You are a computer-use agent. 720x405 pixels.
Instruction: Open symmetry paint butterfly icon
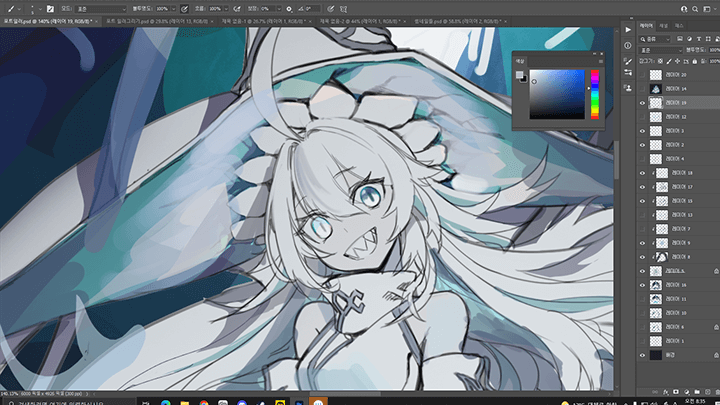pyautogui.click(x=343, y=9)
